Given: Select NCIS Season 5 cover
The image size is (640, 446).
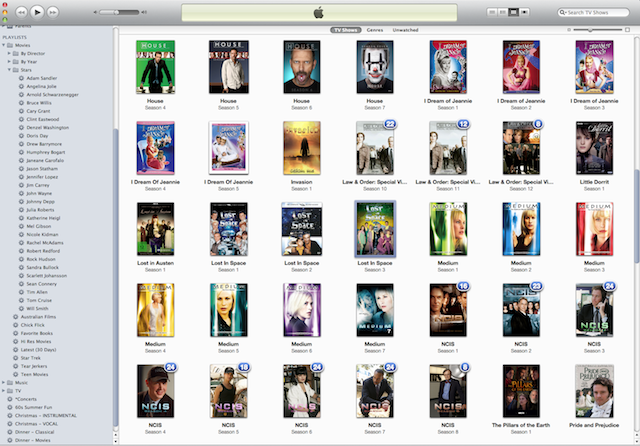Looking at the screenshot, I should 228,391.
